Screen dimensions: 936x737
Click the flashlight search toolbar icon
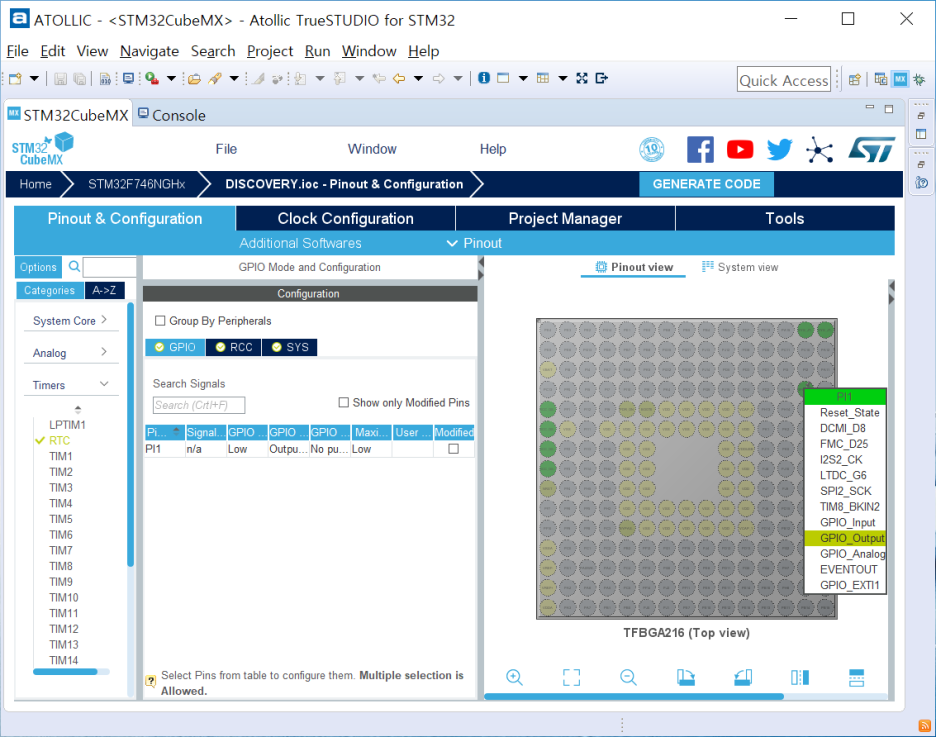click(x=215, y=78)
